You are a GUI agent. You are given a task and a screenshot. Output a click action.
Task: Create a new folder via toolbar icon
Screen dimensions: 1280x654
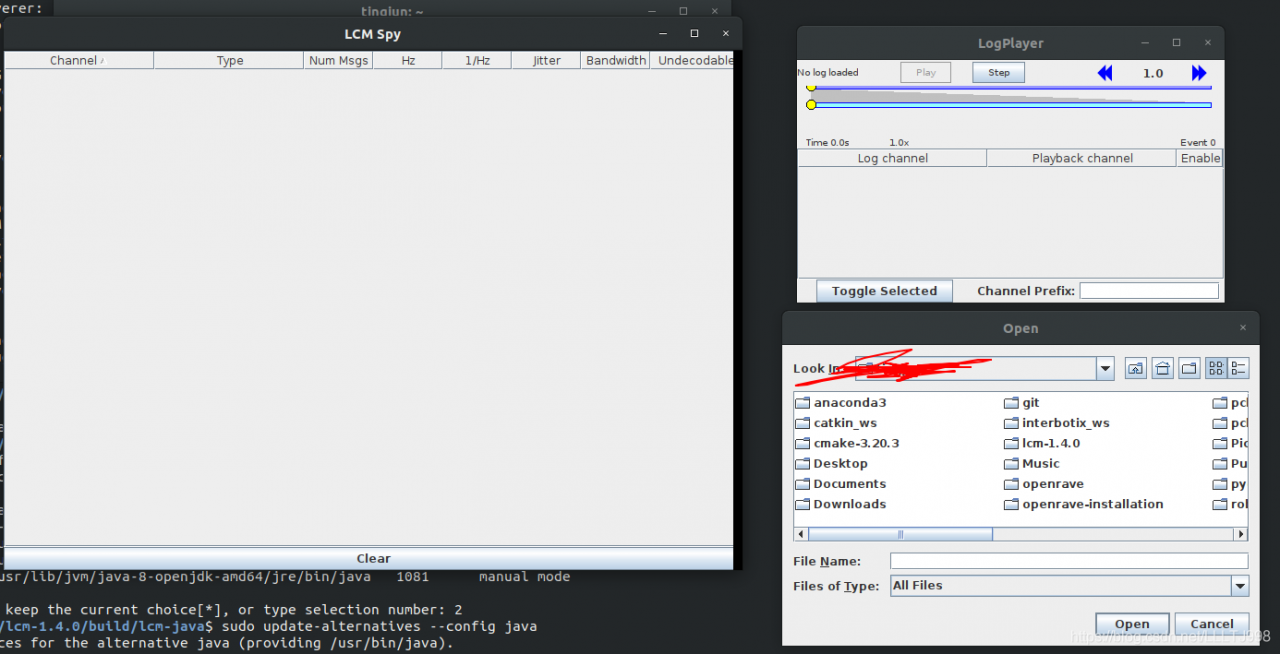point(1188,369)
